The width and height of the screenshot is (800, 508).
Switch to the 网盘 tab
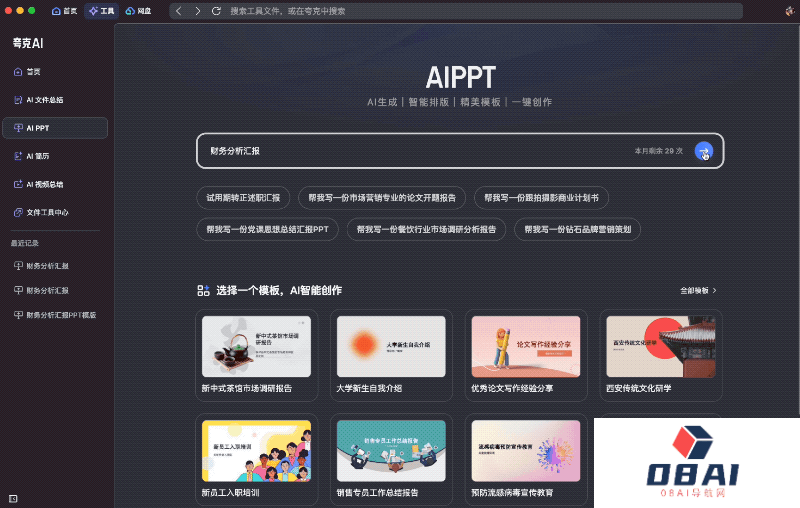(139, 11)
